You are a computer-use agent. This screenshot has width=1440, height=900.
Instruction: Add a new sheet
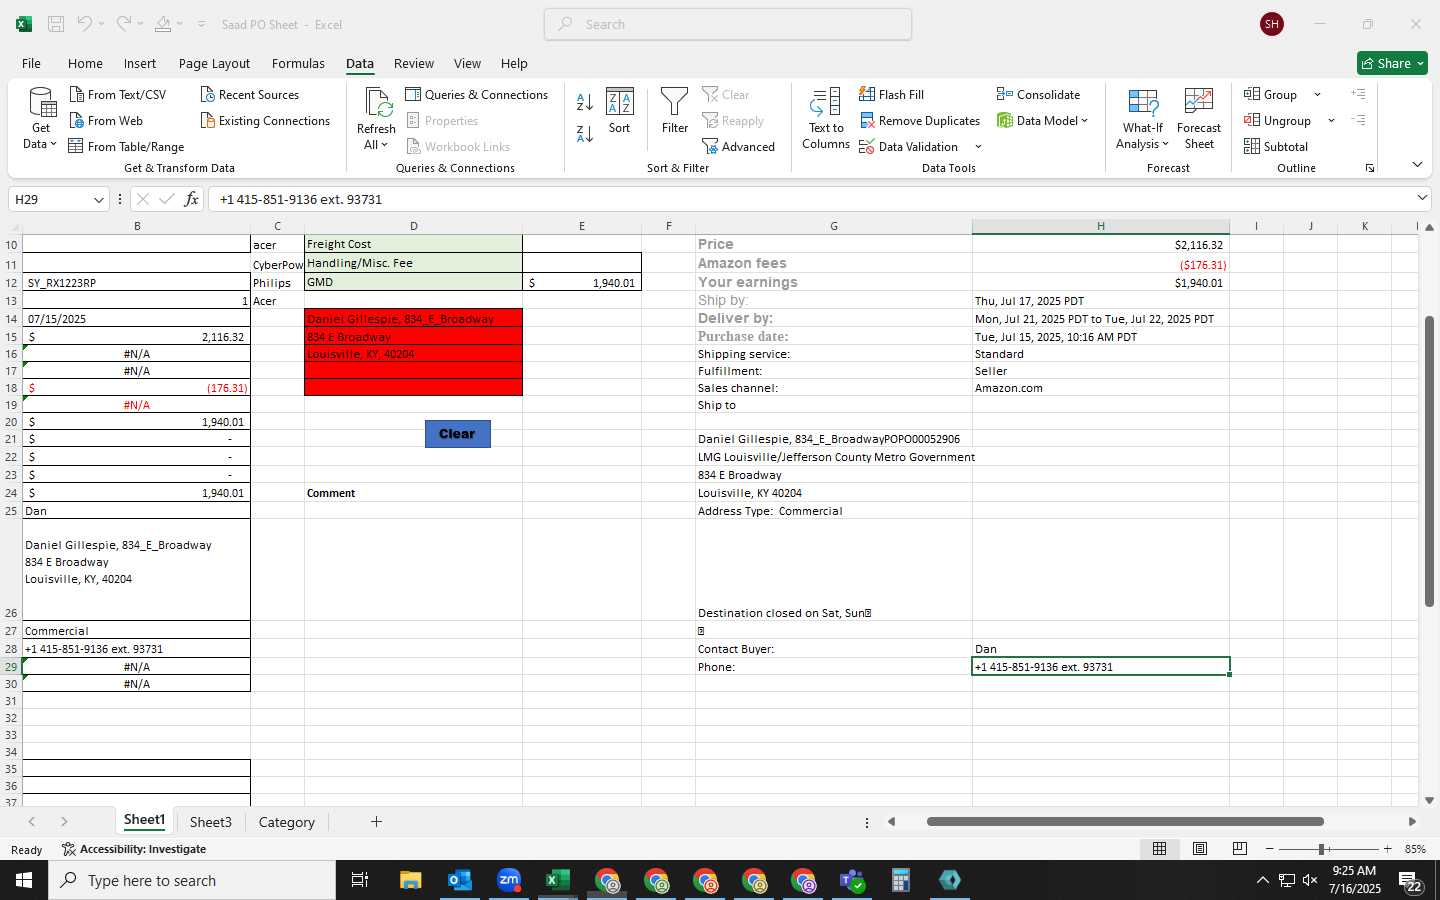coord(376,822)
